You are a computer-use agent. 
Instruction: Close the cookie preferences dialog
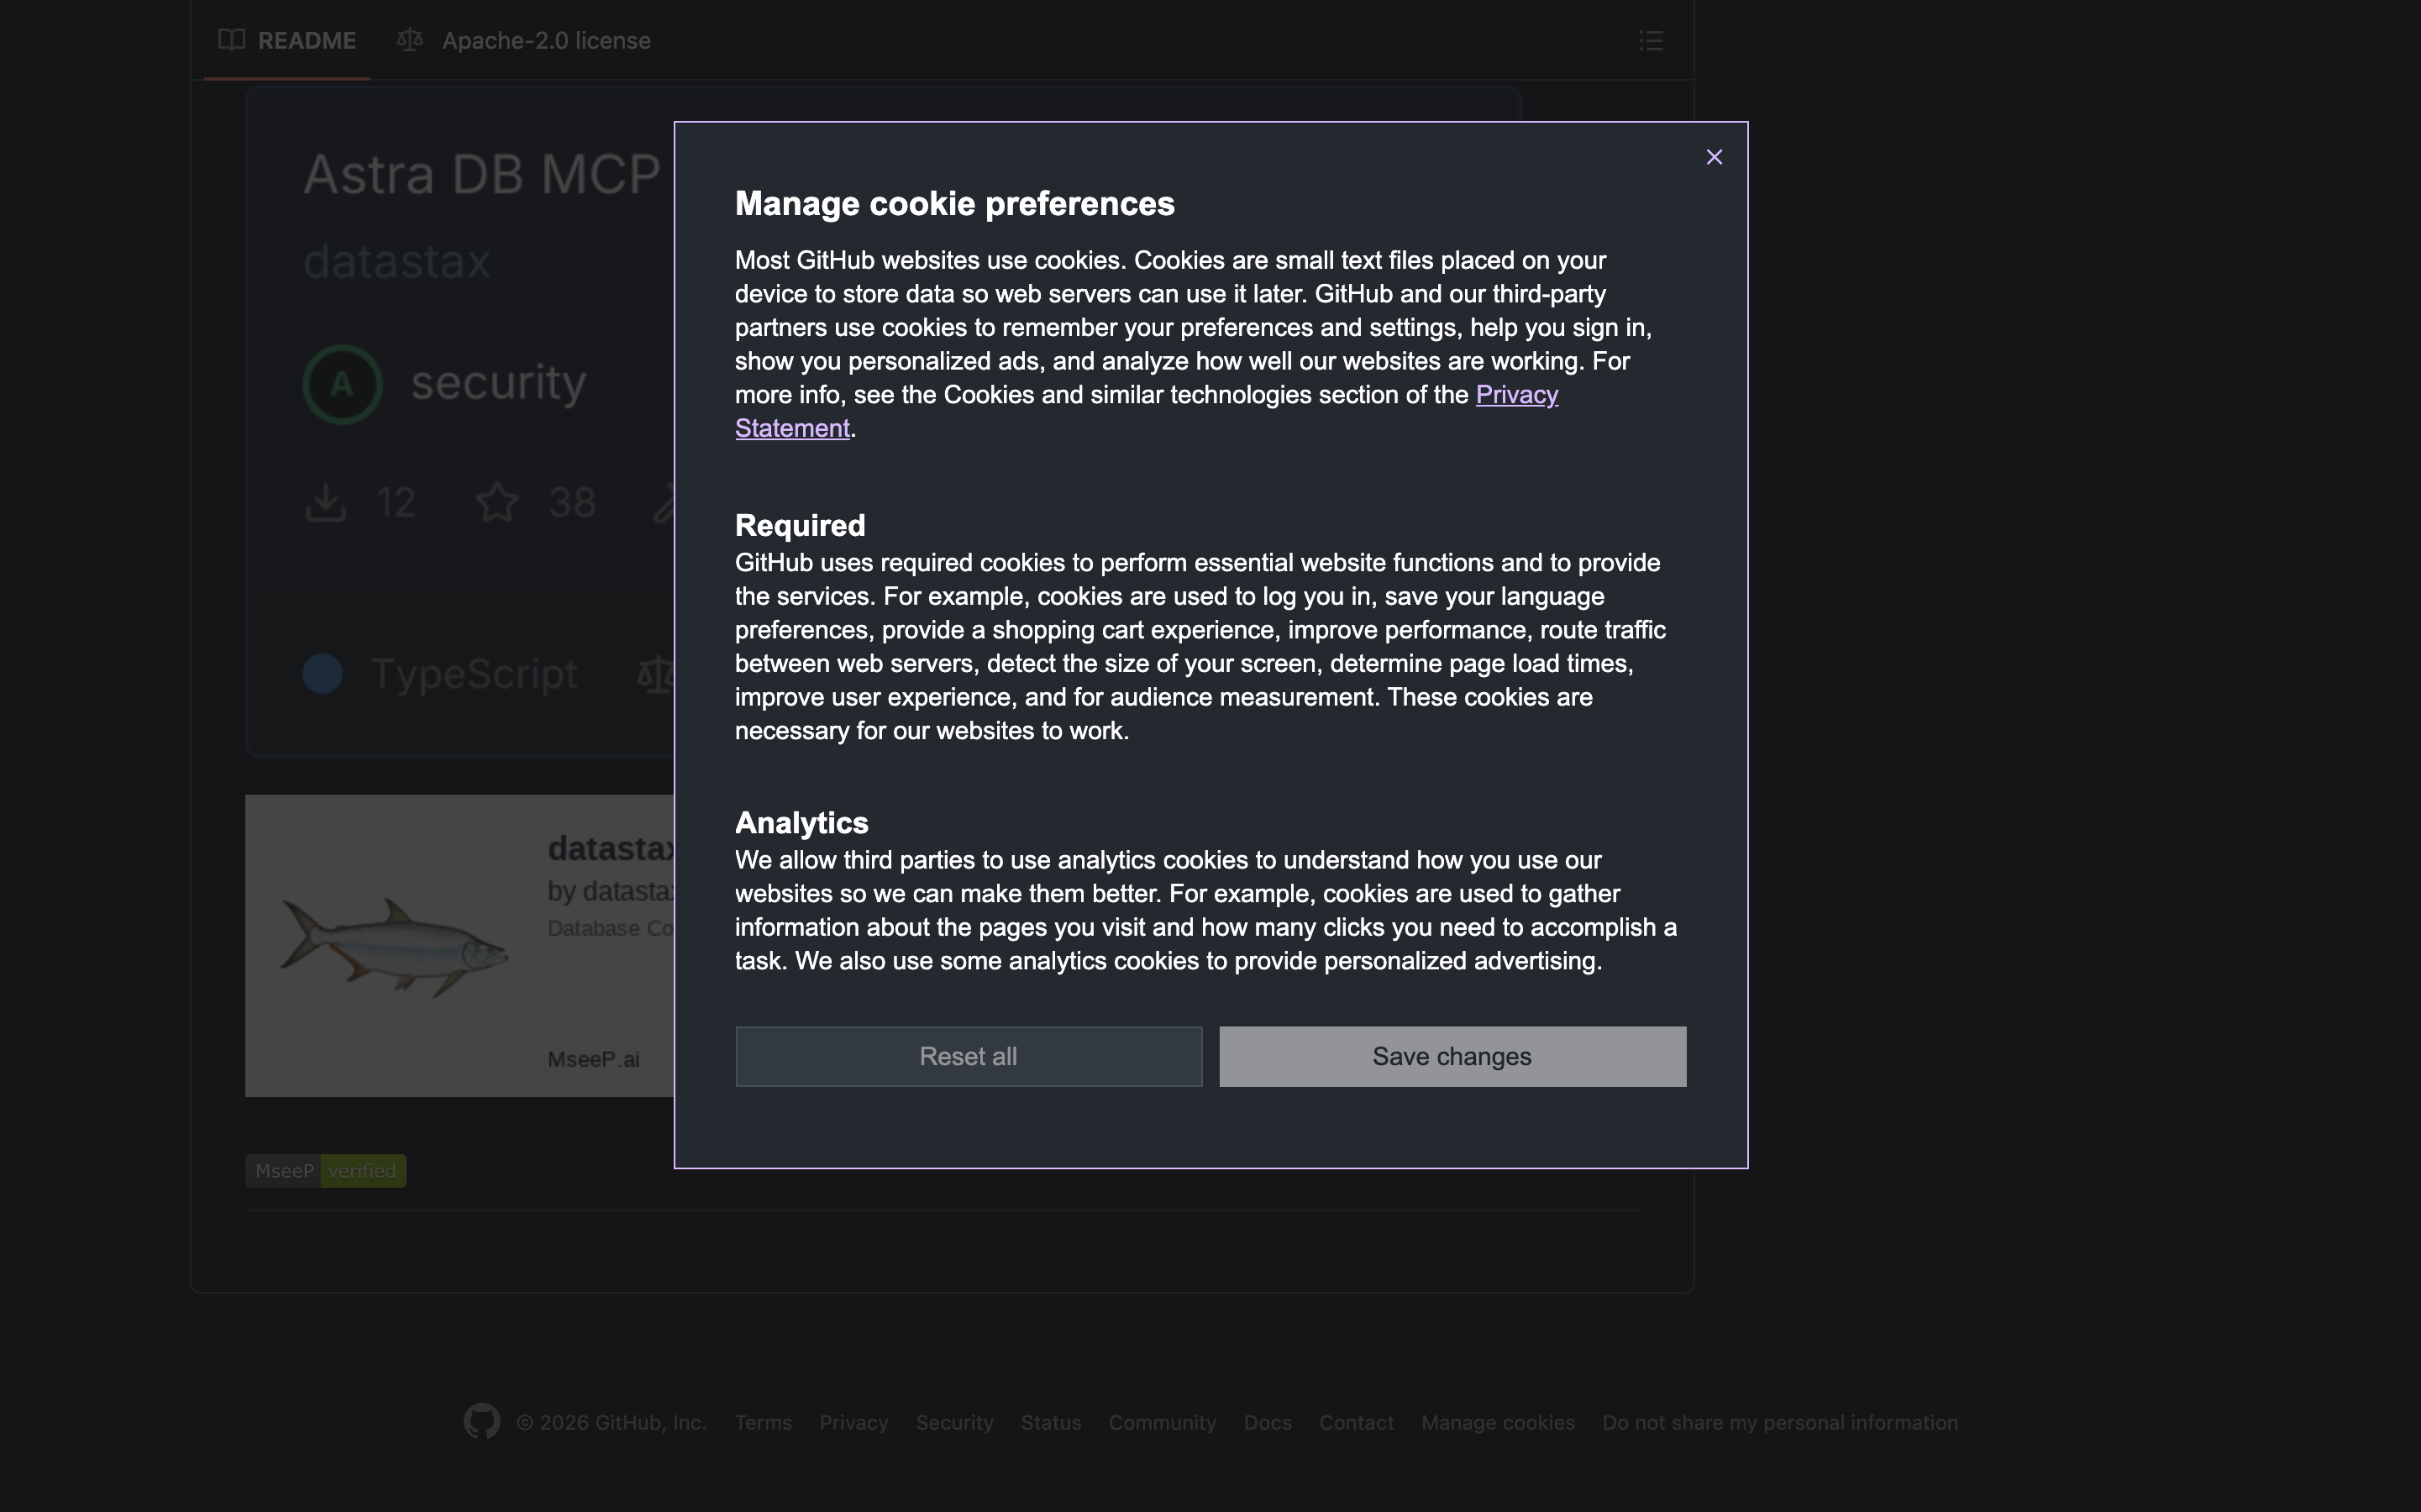point(1714,157)
